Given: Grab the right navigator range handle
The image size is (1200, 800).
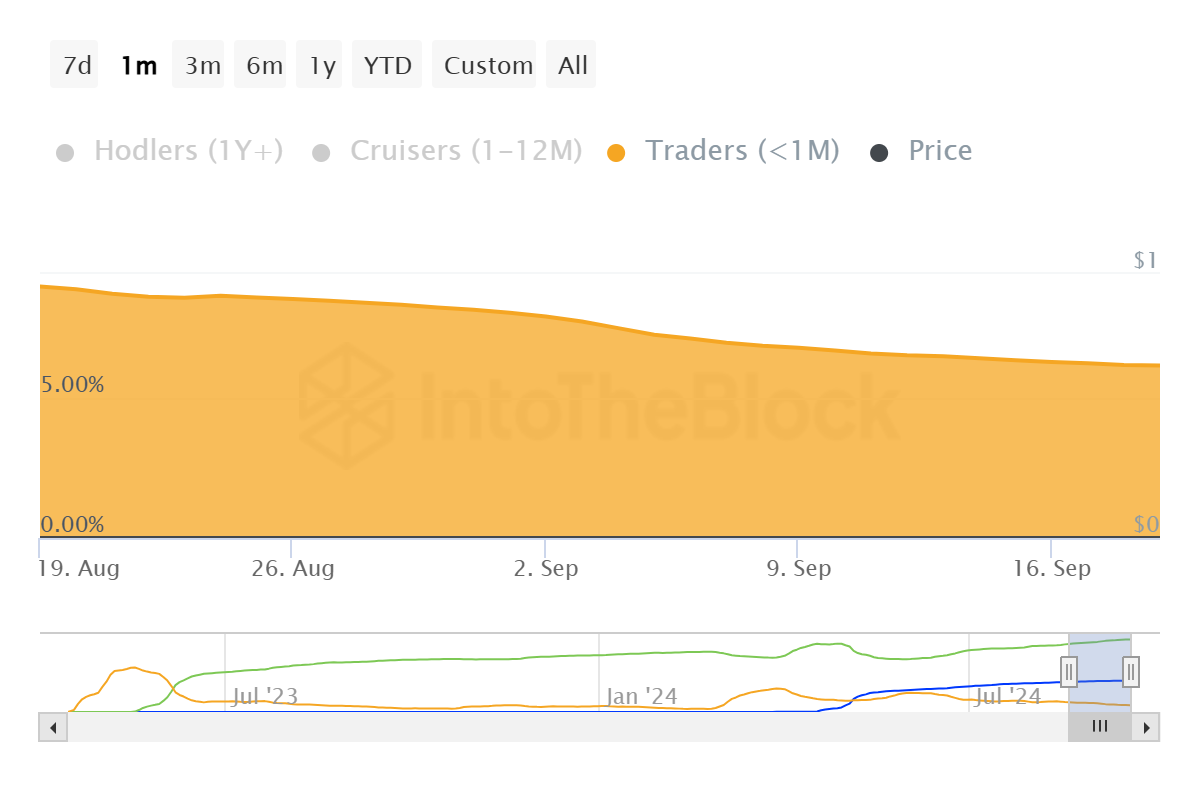Looking at the screenshot, I should (1131, 671).
